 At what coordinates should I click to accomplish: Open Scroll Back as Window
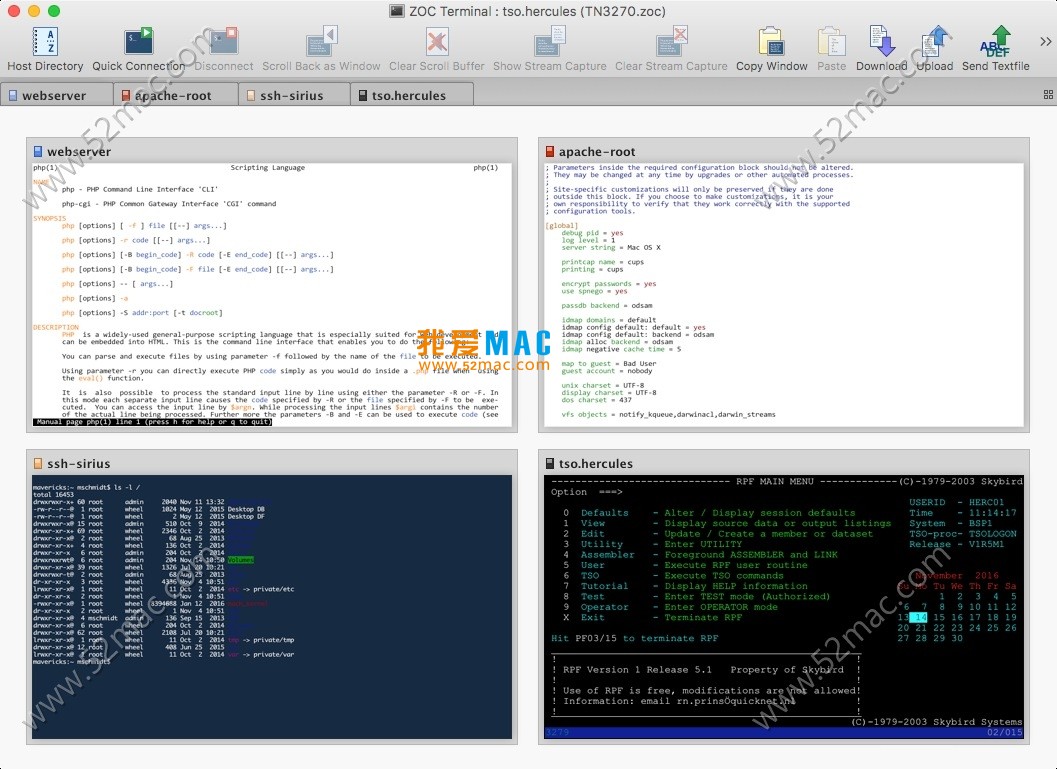[x=321, y=49]
